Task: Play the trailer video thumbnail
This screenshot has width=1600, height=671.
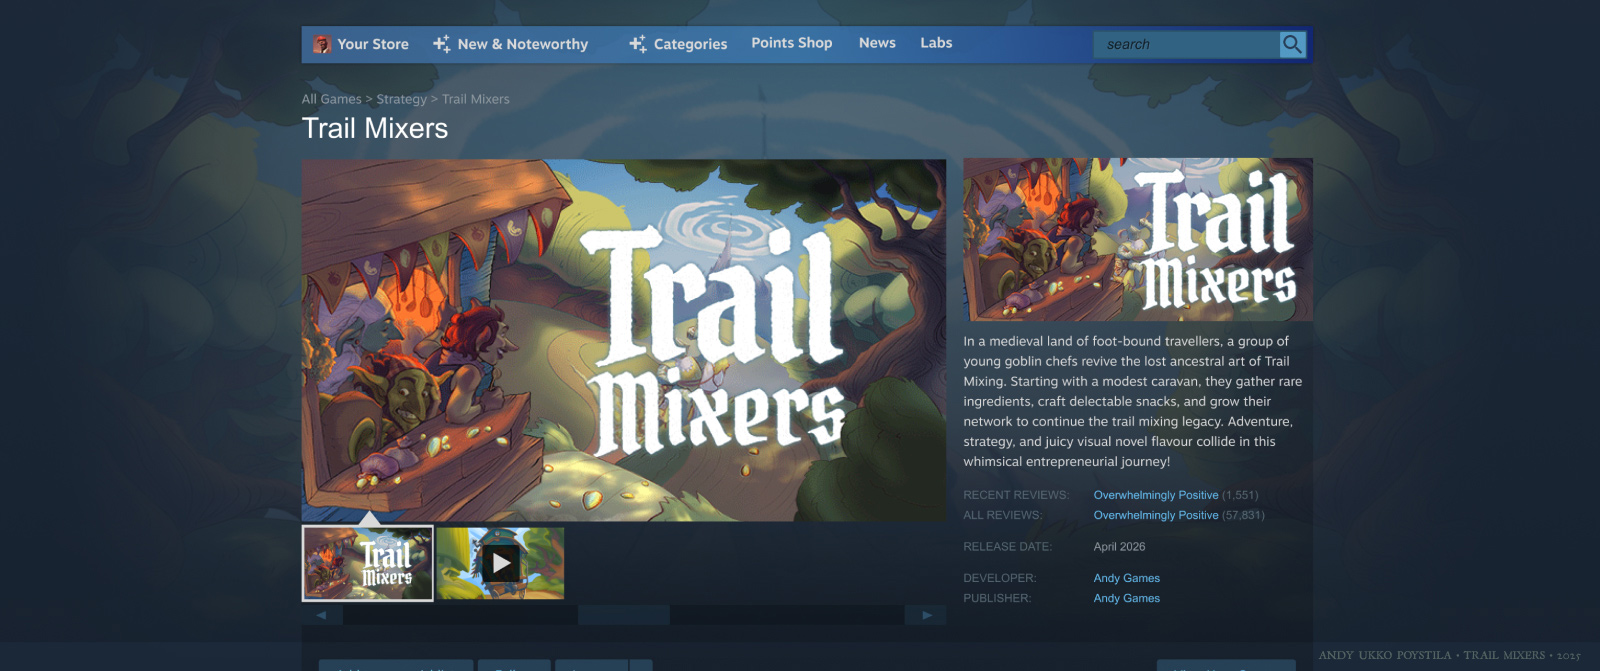Action: [x=501, y=563]
